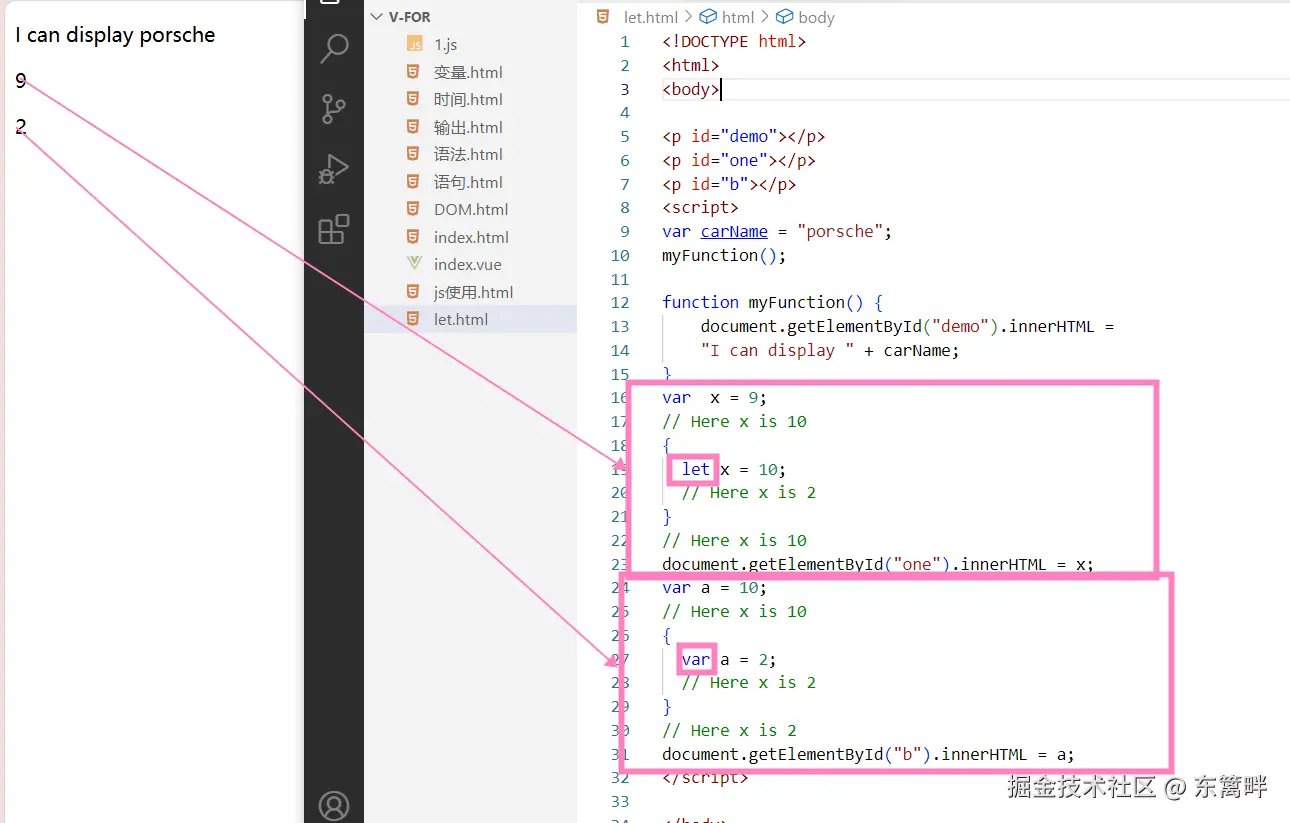This screenshot has height=823, width=1290.
Task: Open the Search view in activity bar
Action: coord(334,47)
